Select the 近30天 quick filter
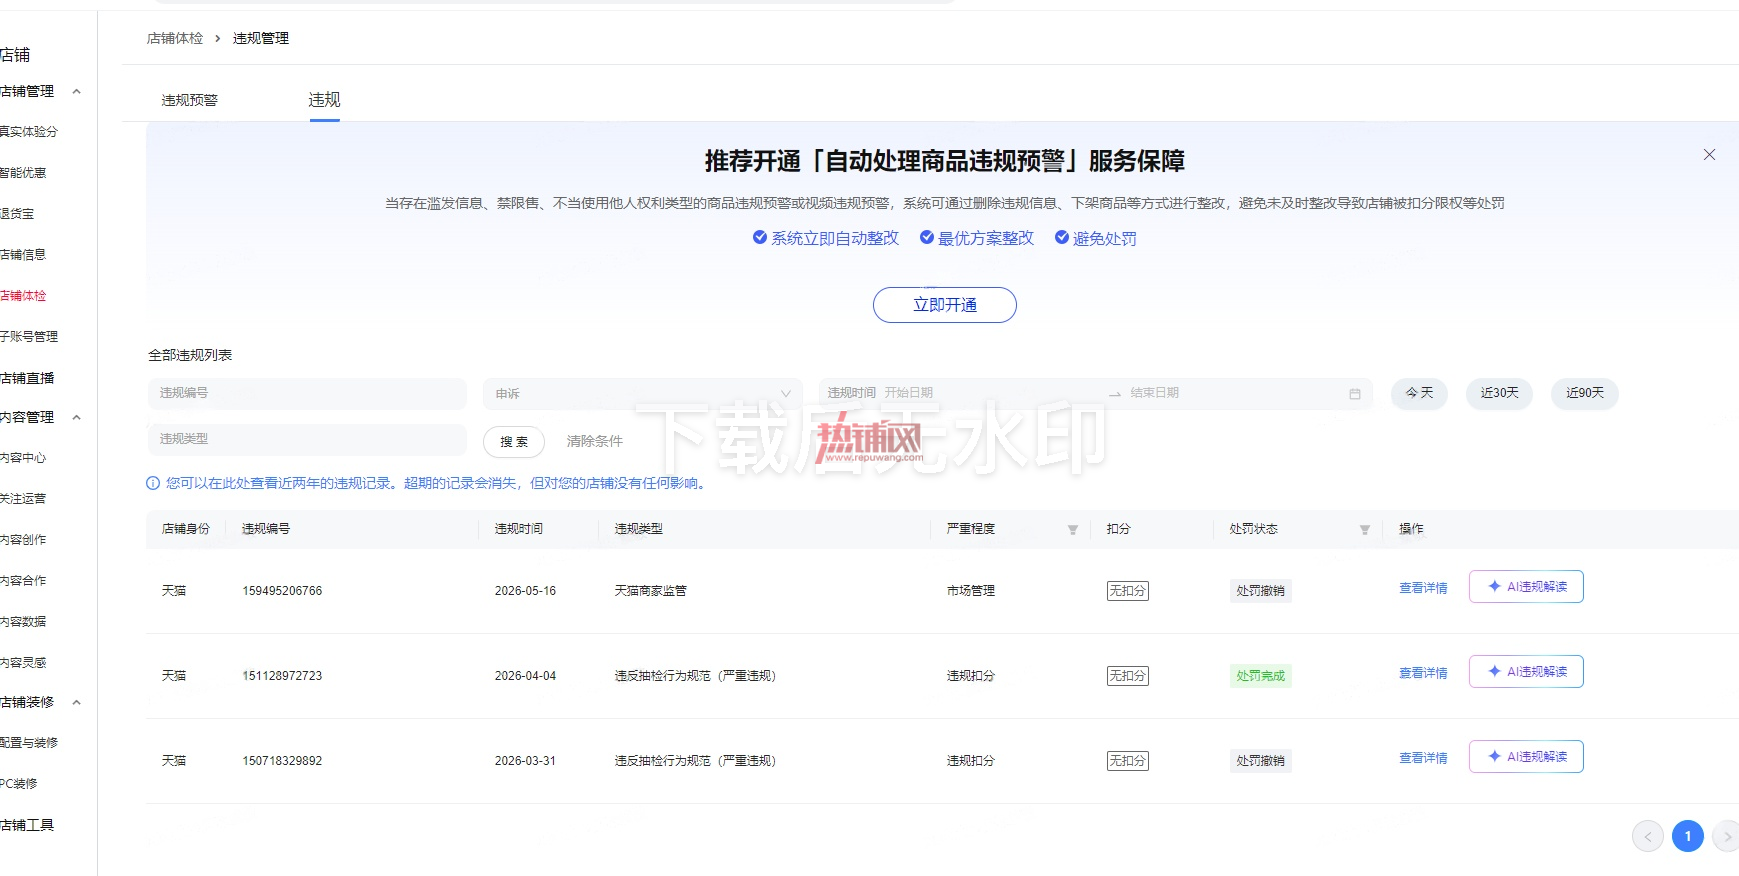Screen dimensions: 1739x876 click(1499, 393)
